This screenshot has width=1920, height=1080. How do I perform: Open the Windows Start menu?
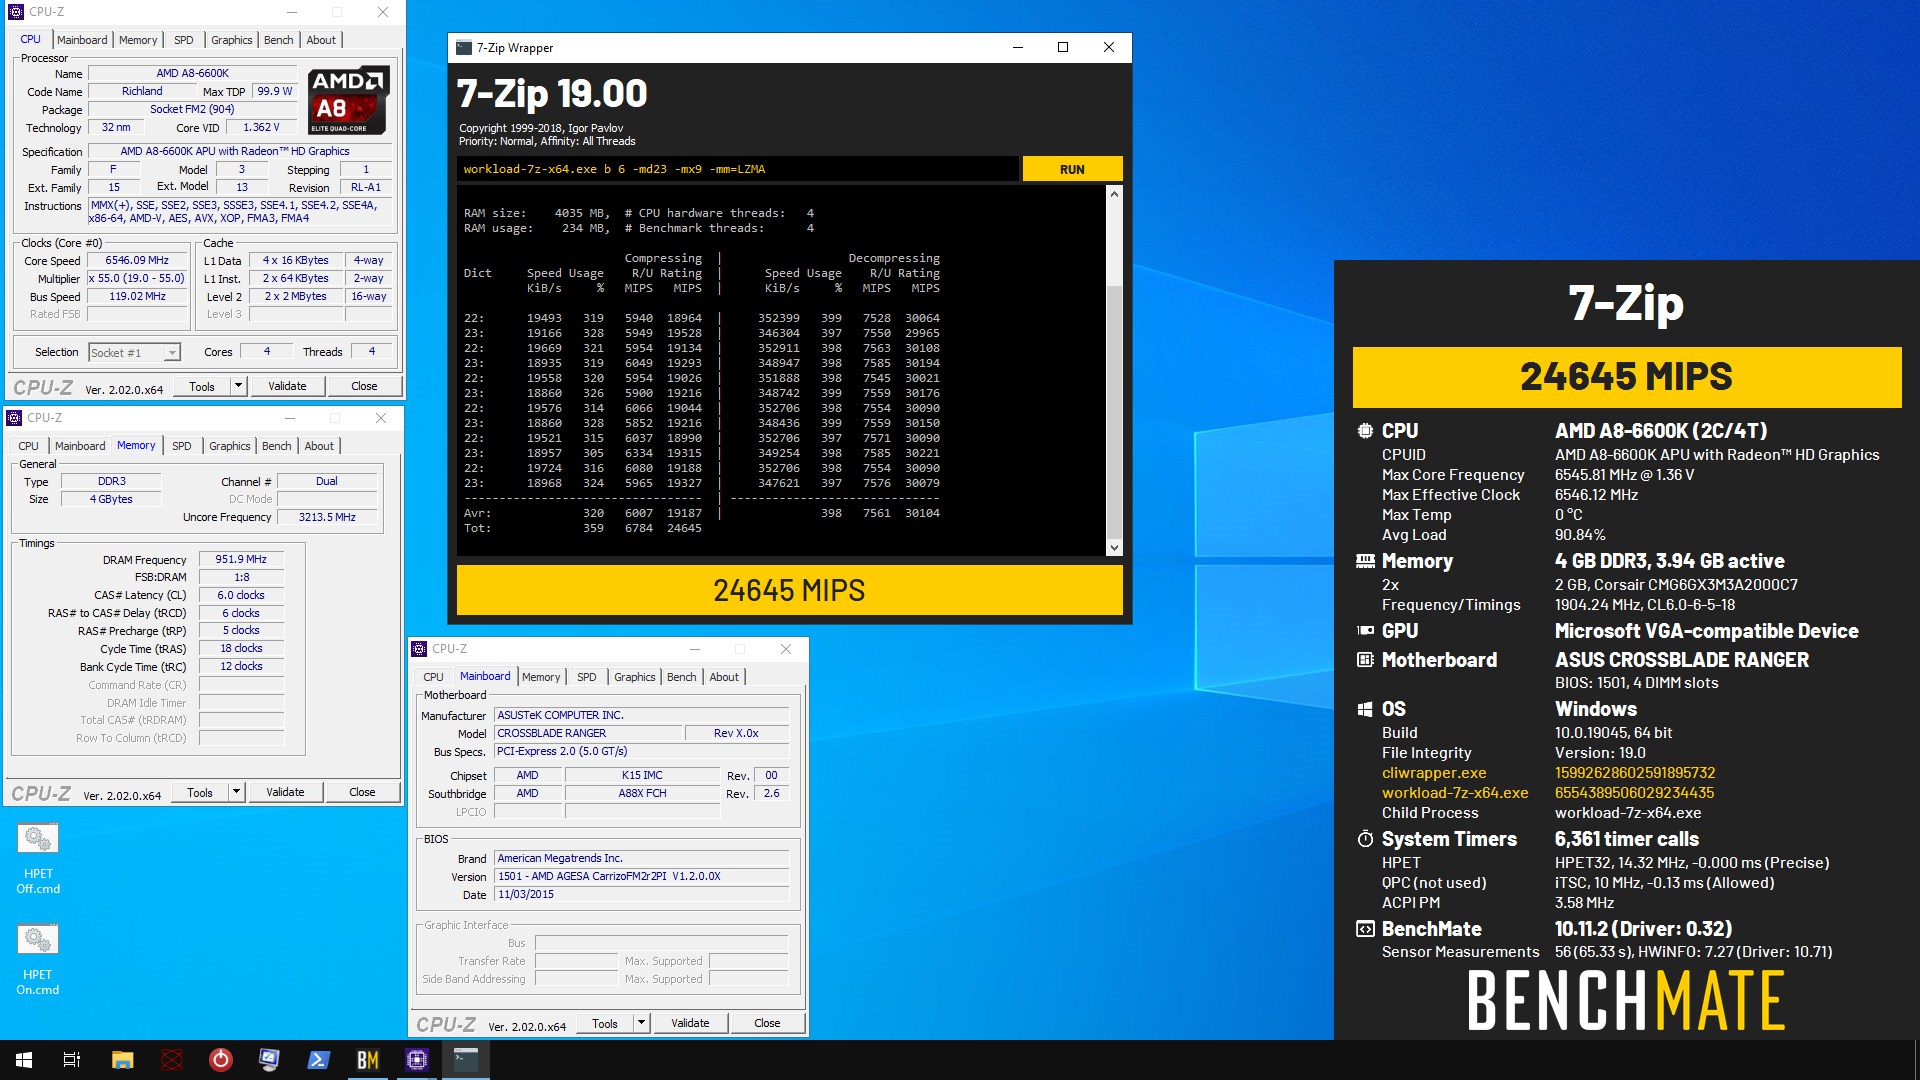point(24,1060)
